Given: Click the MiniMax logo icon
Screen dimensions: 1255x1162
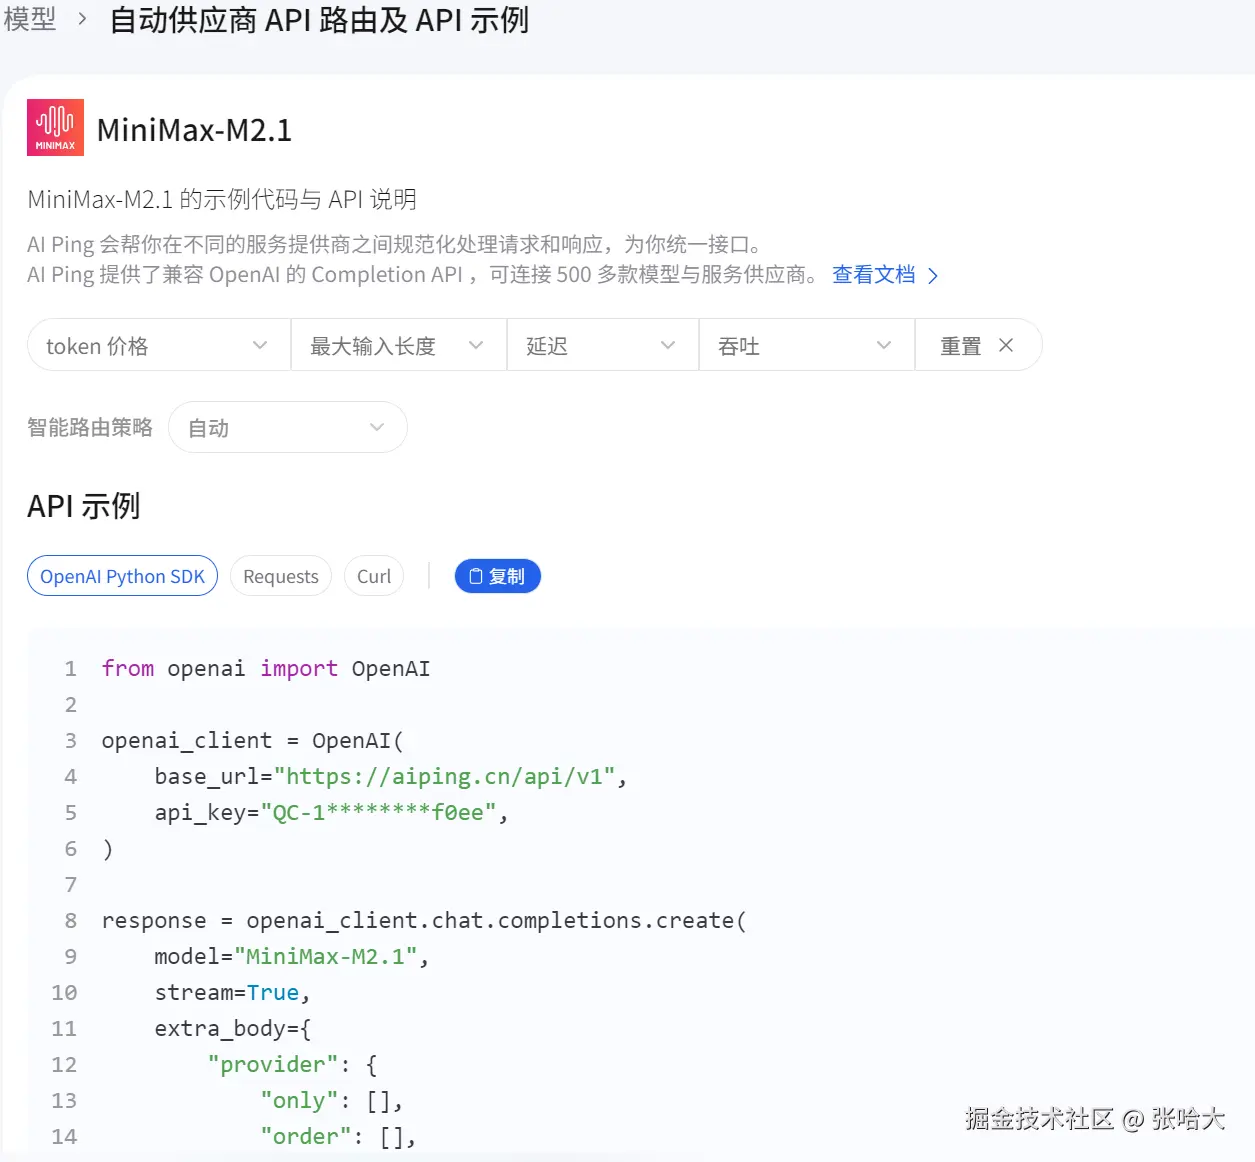Looking at the screenshot, I should [x=55, y=127].
